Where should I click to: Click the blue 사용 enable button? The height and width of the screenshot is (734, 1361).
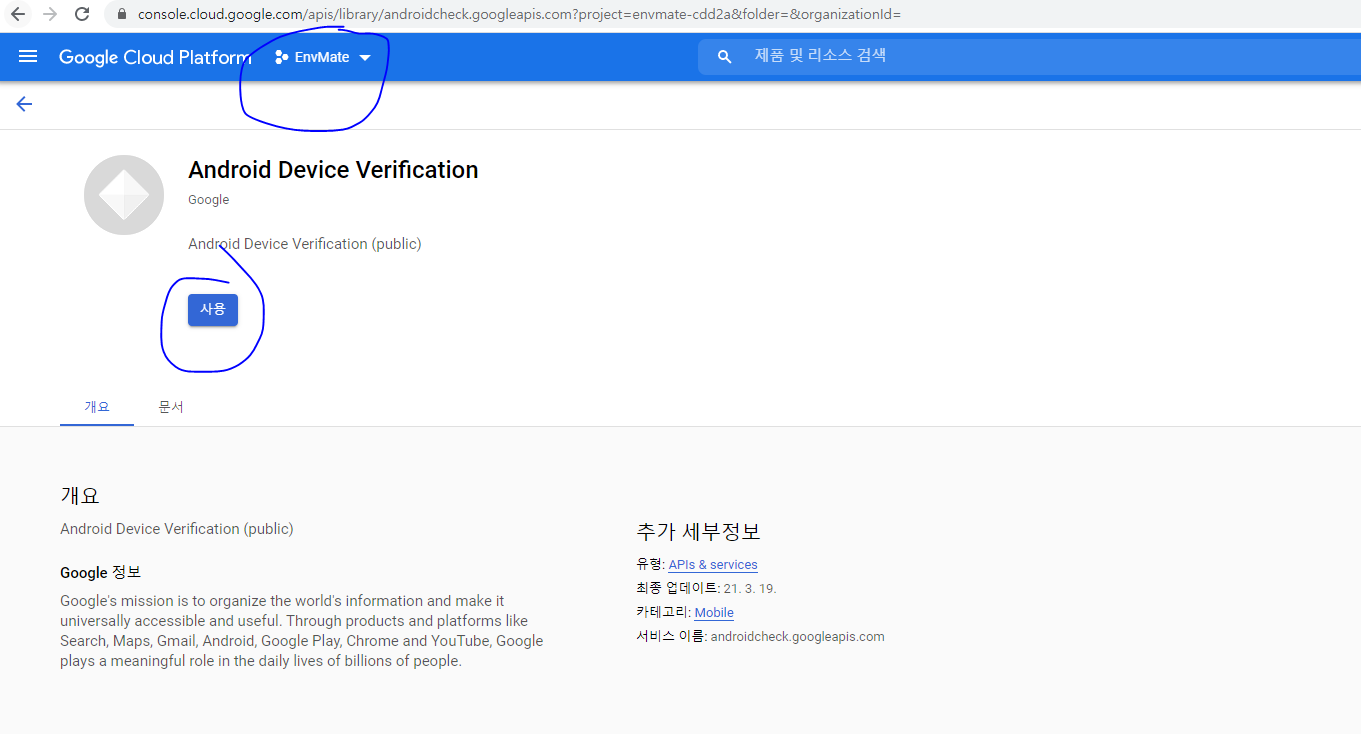point(213,310)
